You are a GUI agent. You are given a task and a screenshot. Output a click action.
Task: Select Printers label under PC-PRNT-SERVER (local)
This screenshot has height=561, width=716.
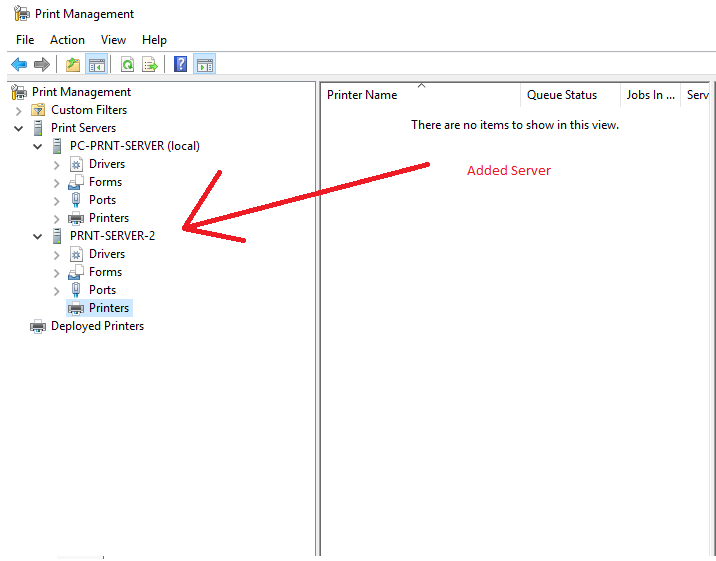click(x=109, y=218)
